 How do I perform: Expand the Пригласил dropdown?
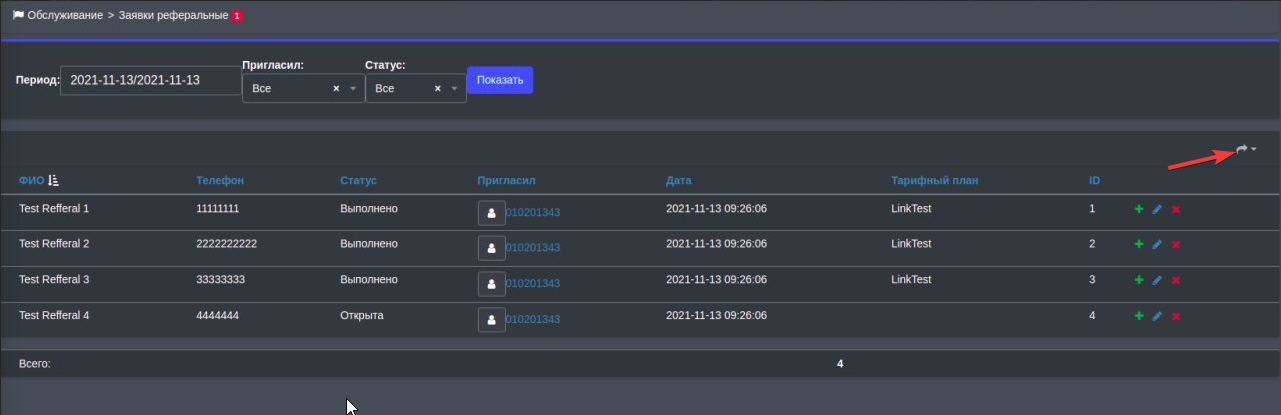pyautogui.click(x=352, y=88)
